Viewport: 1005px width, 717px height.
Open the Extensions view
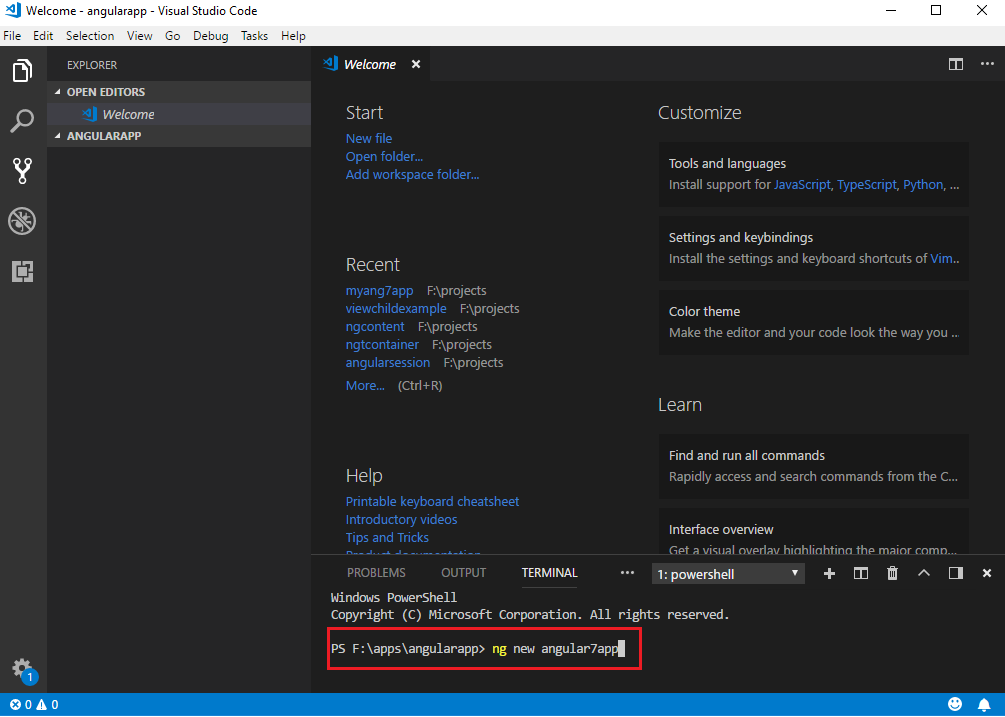tap(22, 271)
